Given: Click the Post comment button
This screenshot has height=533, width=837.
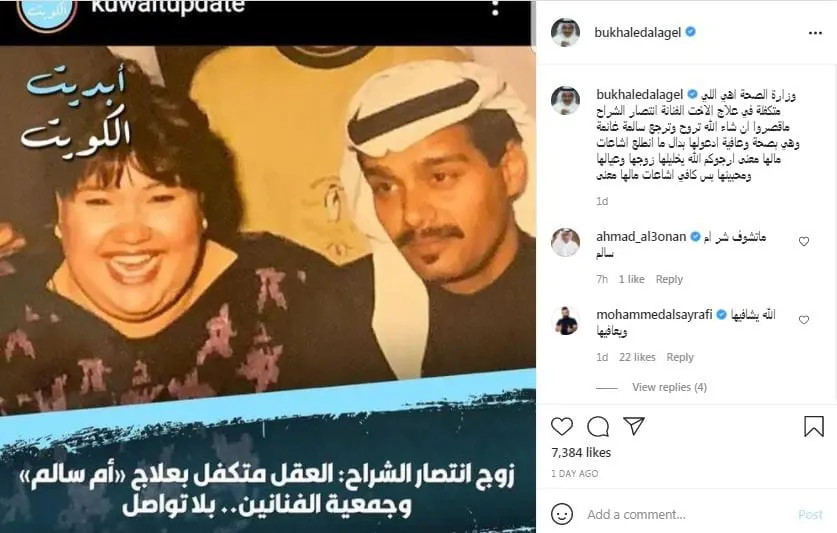Looking at the screenshot, I should point(810,514).
